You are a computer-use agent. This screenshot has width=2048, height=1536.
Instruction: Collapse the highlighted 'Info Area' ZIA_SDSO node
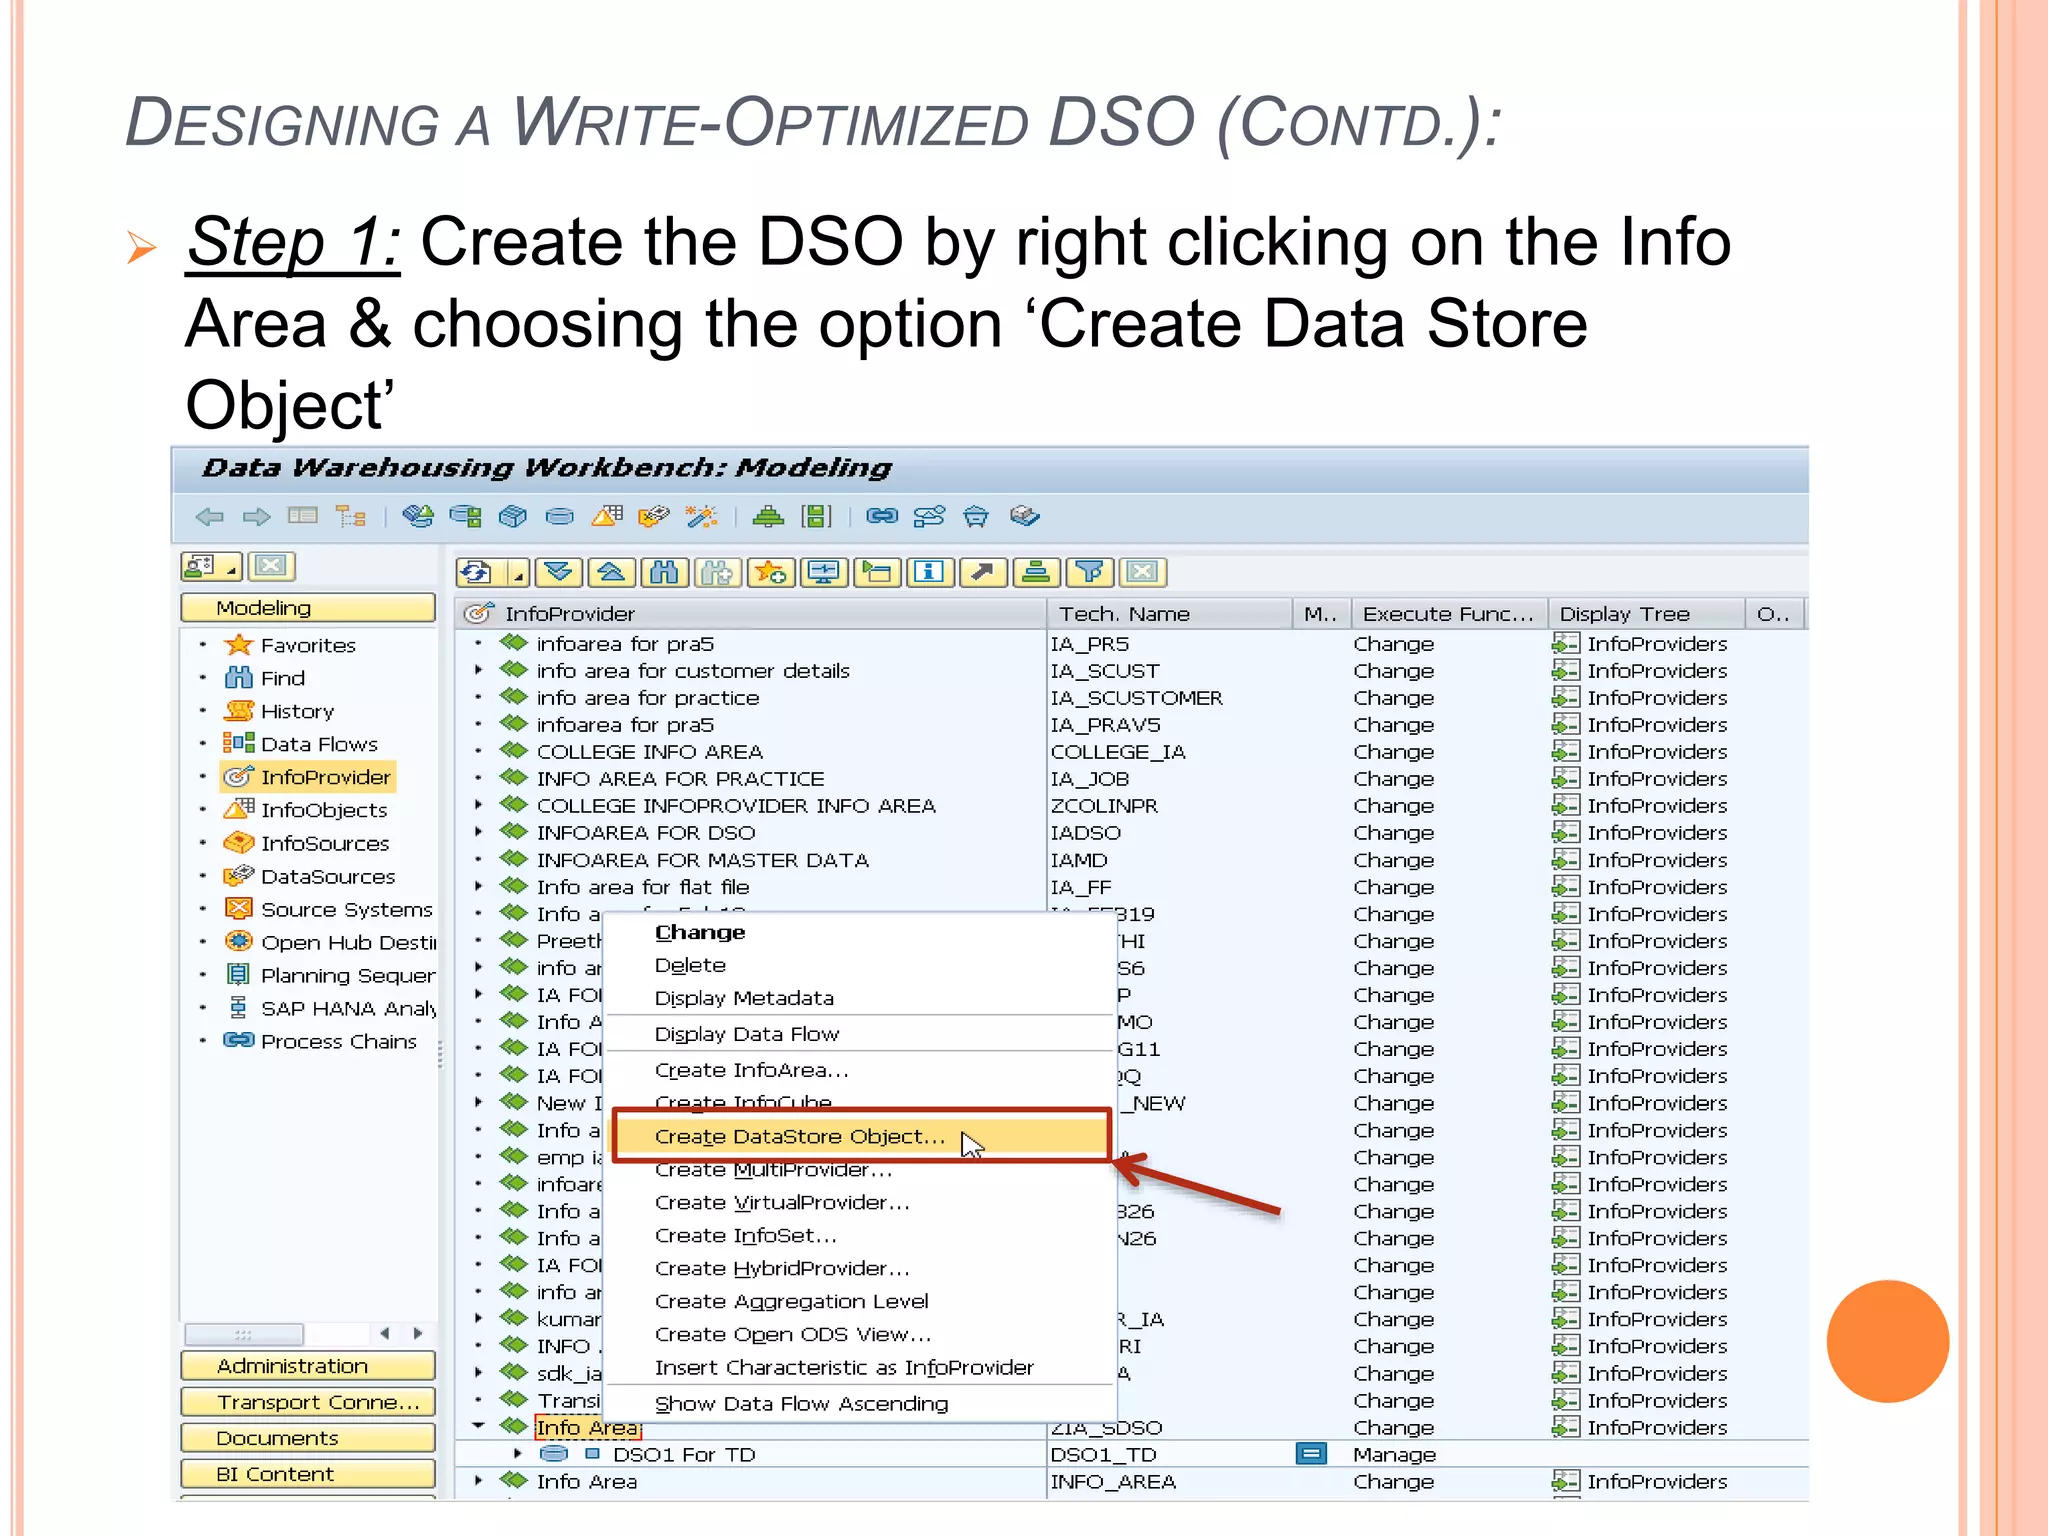(478, 1426)
